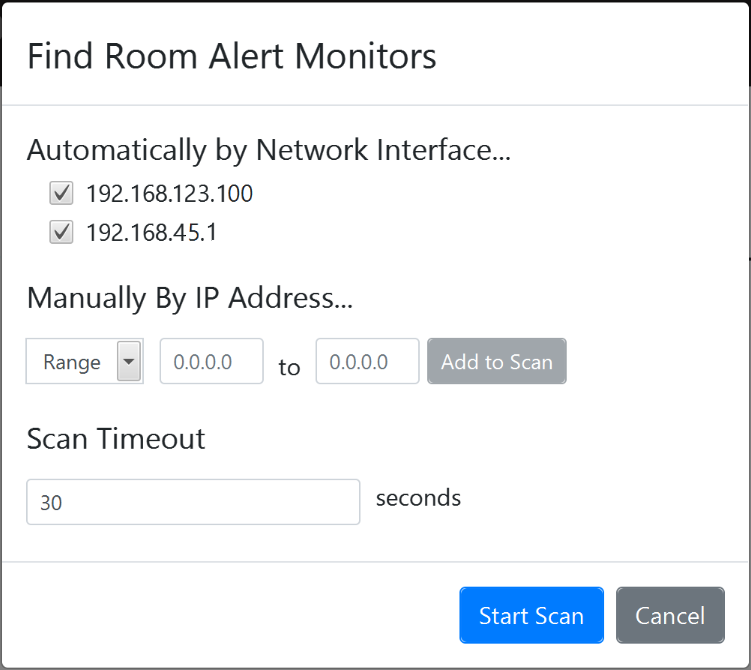751x670 pixels.
Task: Click the 'to' label between IP fields
Action: [289, 367]
